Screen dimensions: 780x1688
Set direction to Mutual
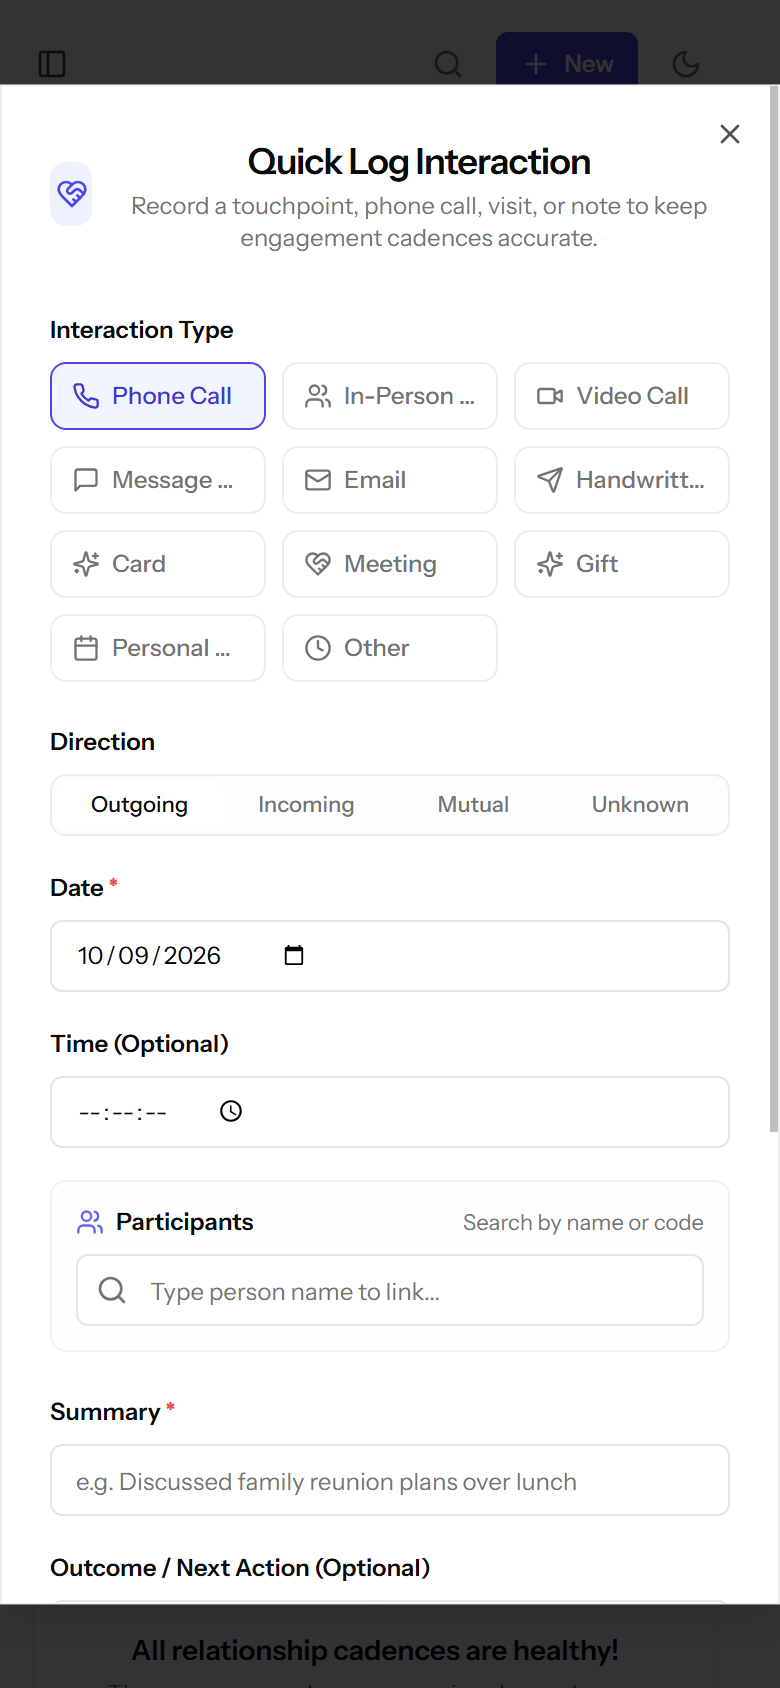point(473,805)
